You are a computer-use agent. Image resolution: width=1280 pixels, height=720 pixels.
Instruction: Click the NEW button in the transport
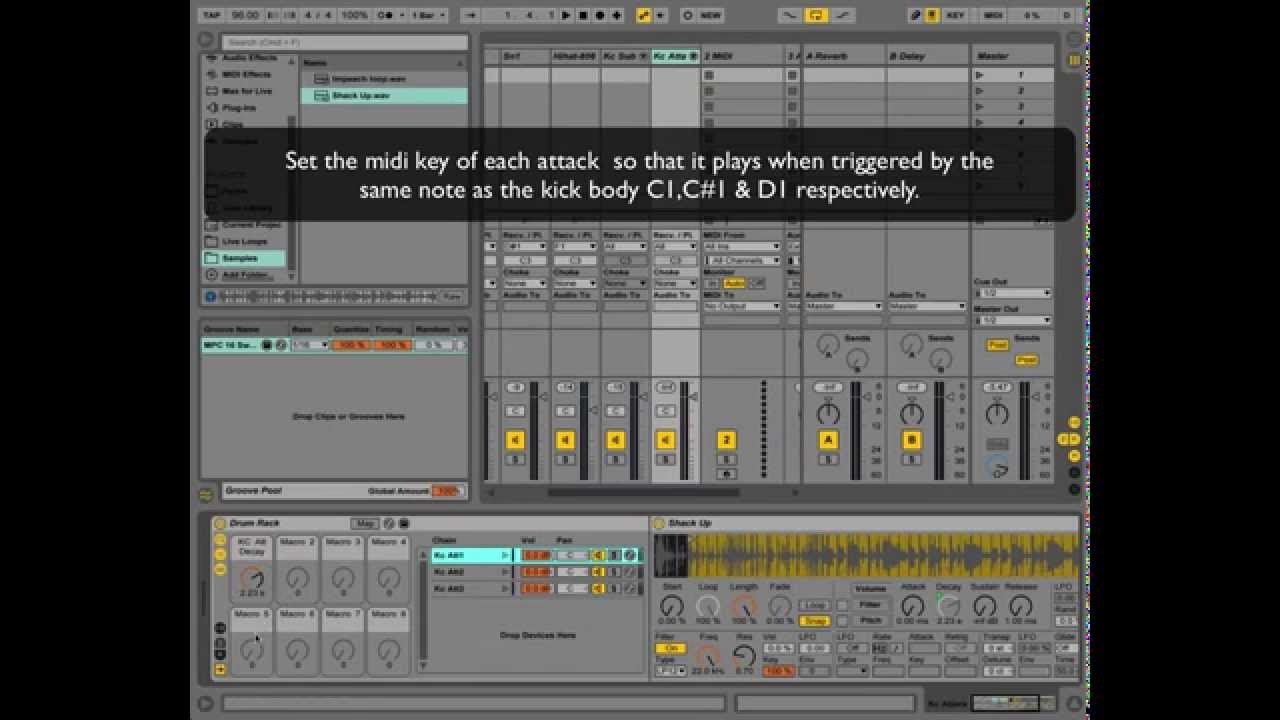[x=710, y=15]
